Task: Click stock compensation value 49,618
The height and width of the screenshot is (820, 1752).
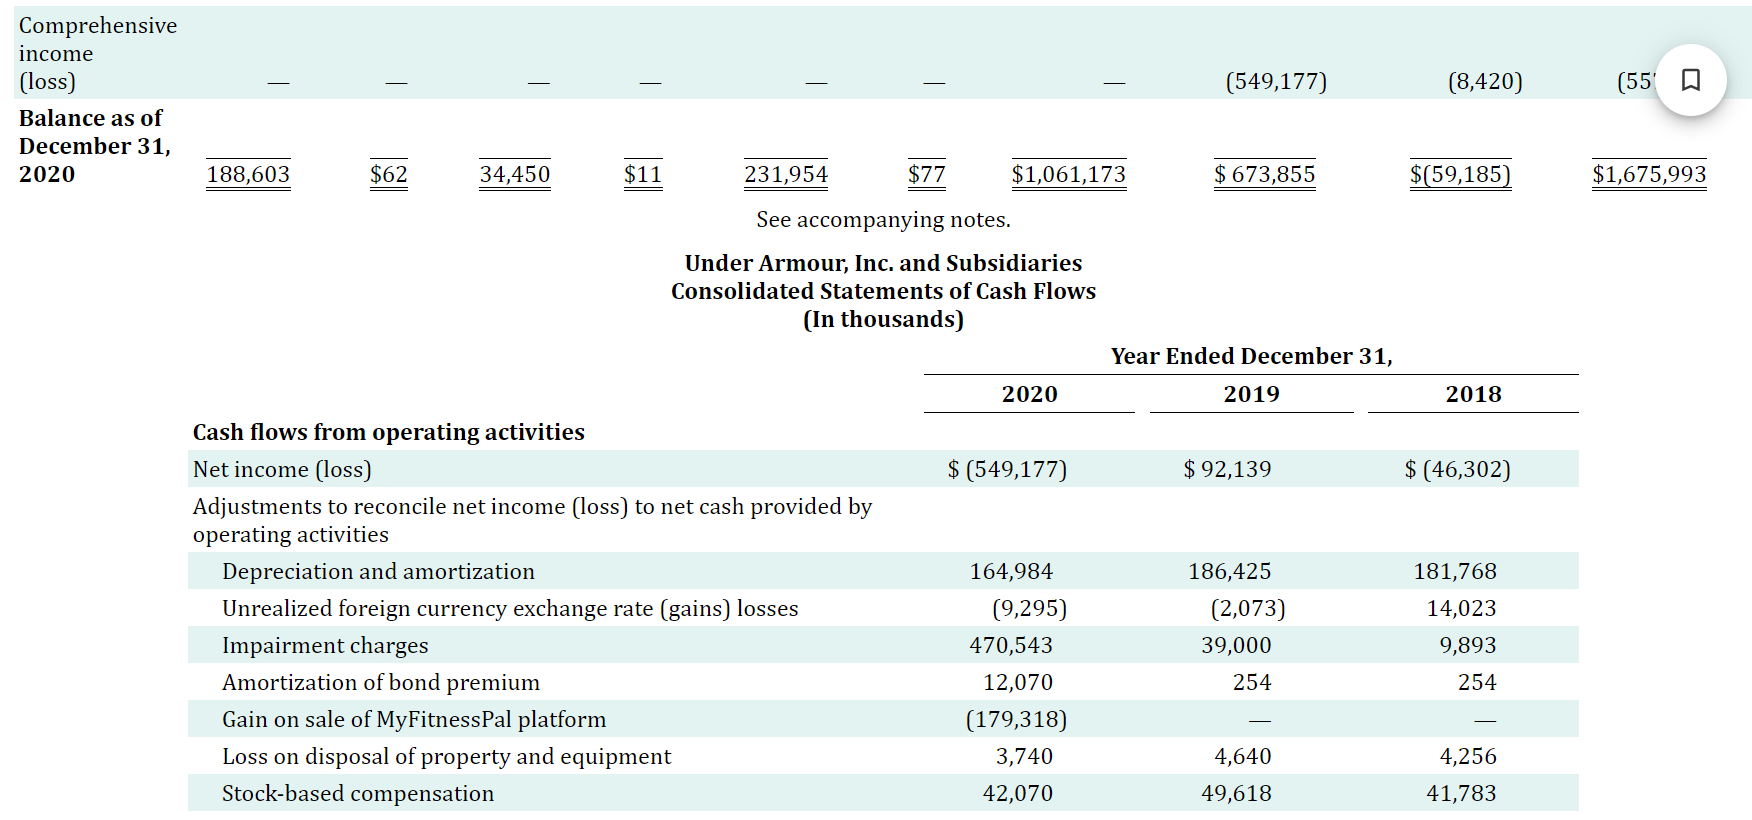Action: pos(1236,793)
